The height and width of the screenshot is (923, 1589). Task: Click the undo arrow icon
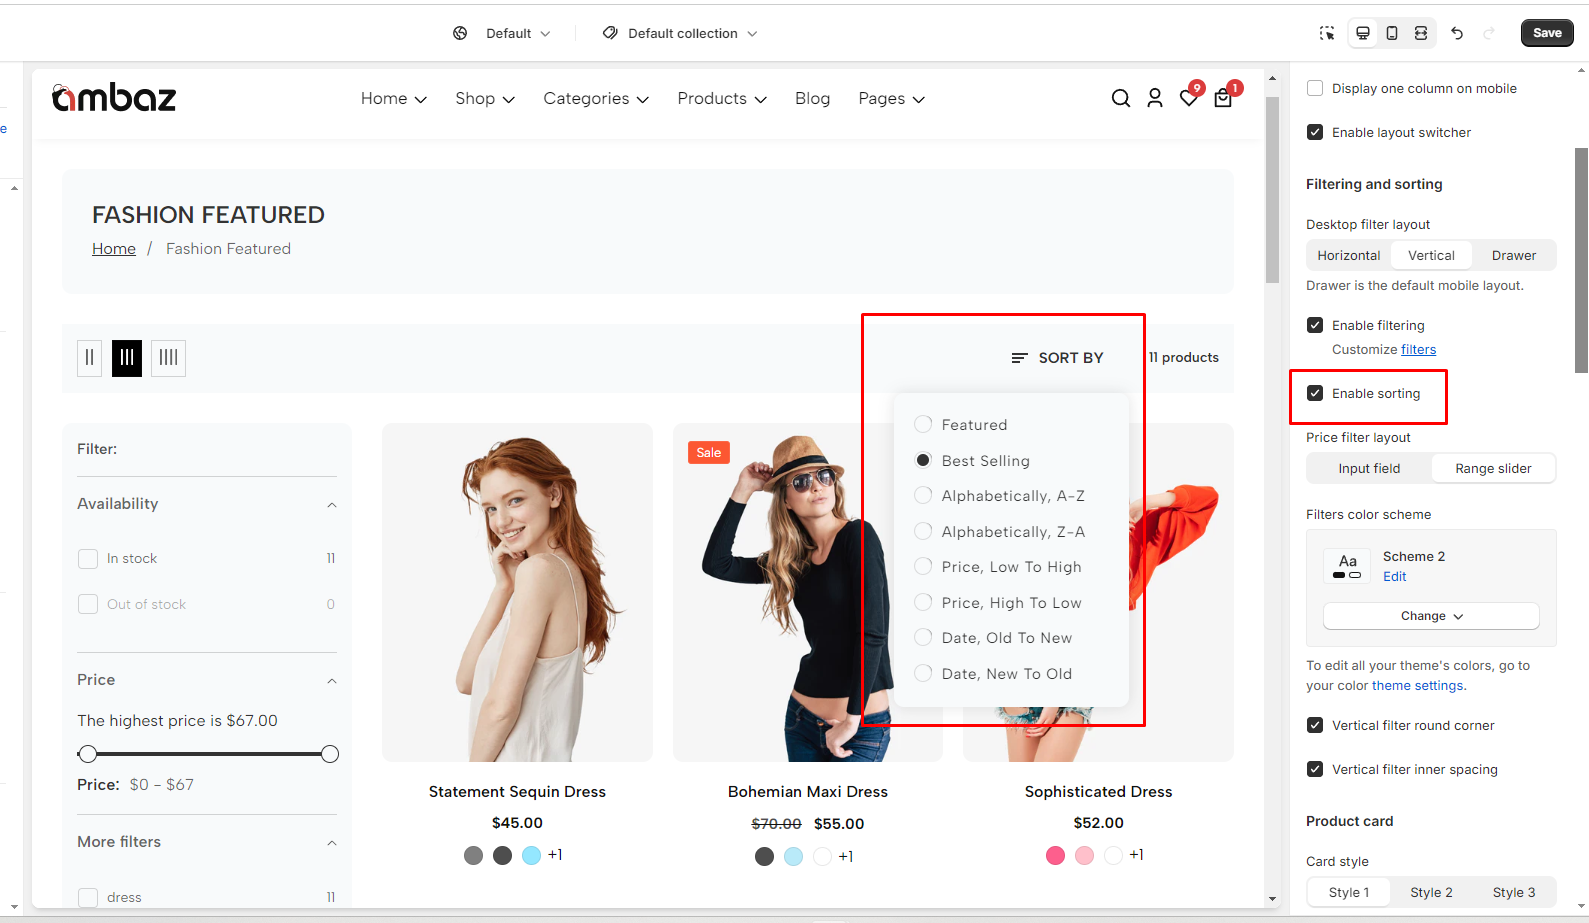click(1457, 33)
